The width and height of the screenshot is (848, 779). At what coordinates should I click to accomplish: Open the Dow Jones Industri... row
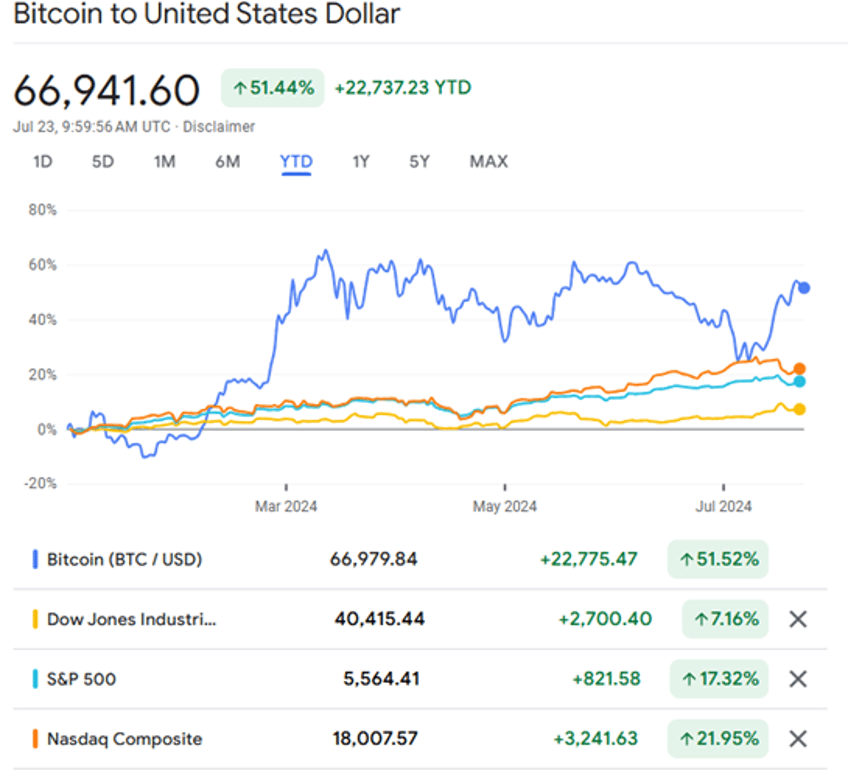click(x=420, y=619)
